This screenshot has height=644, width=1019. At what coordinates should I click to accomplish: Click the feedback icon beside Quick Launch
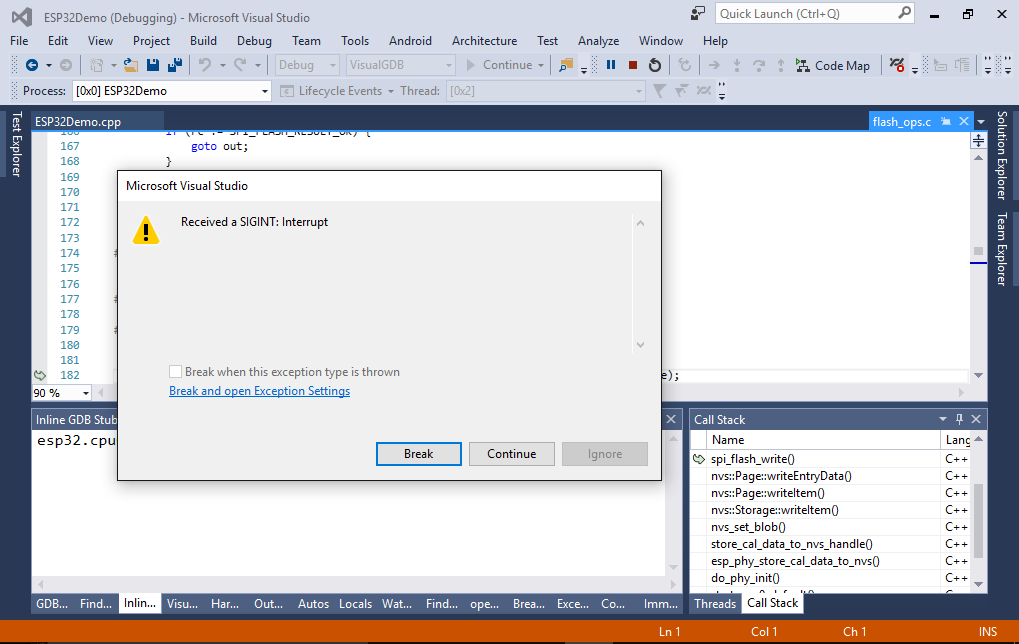point(697,14)
